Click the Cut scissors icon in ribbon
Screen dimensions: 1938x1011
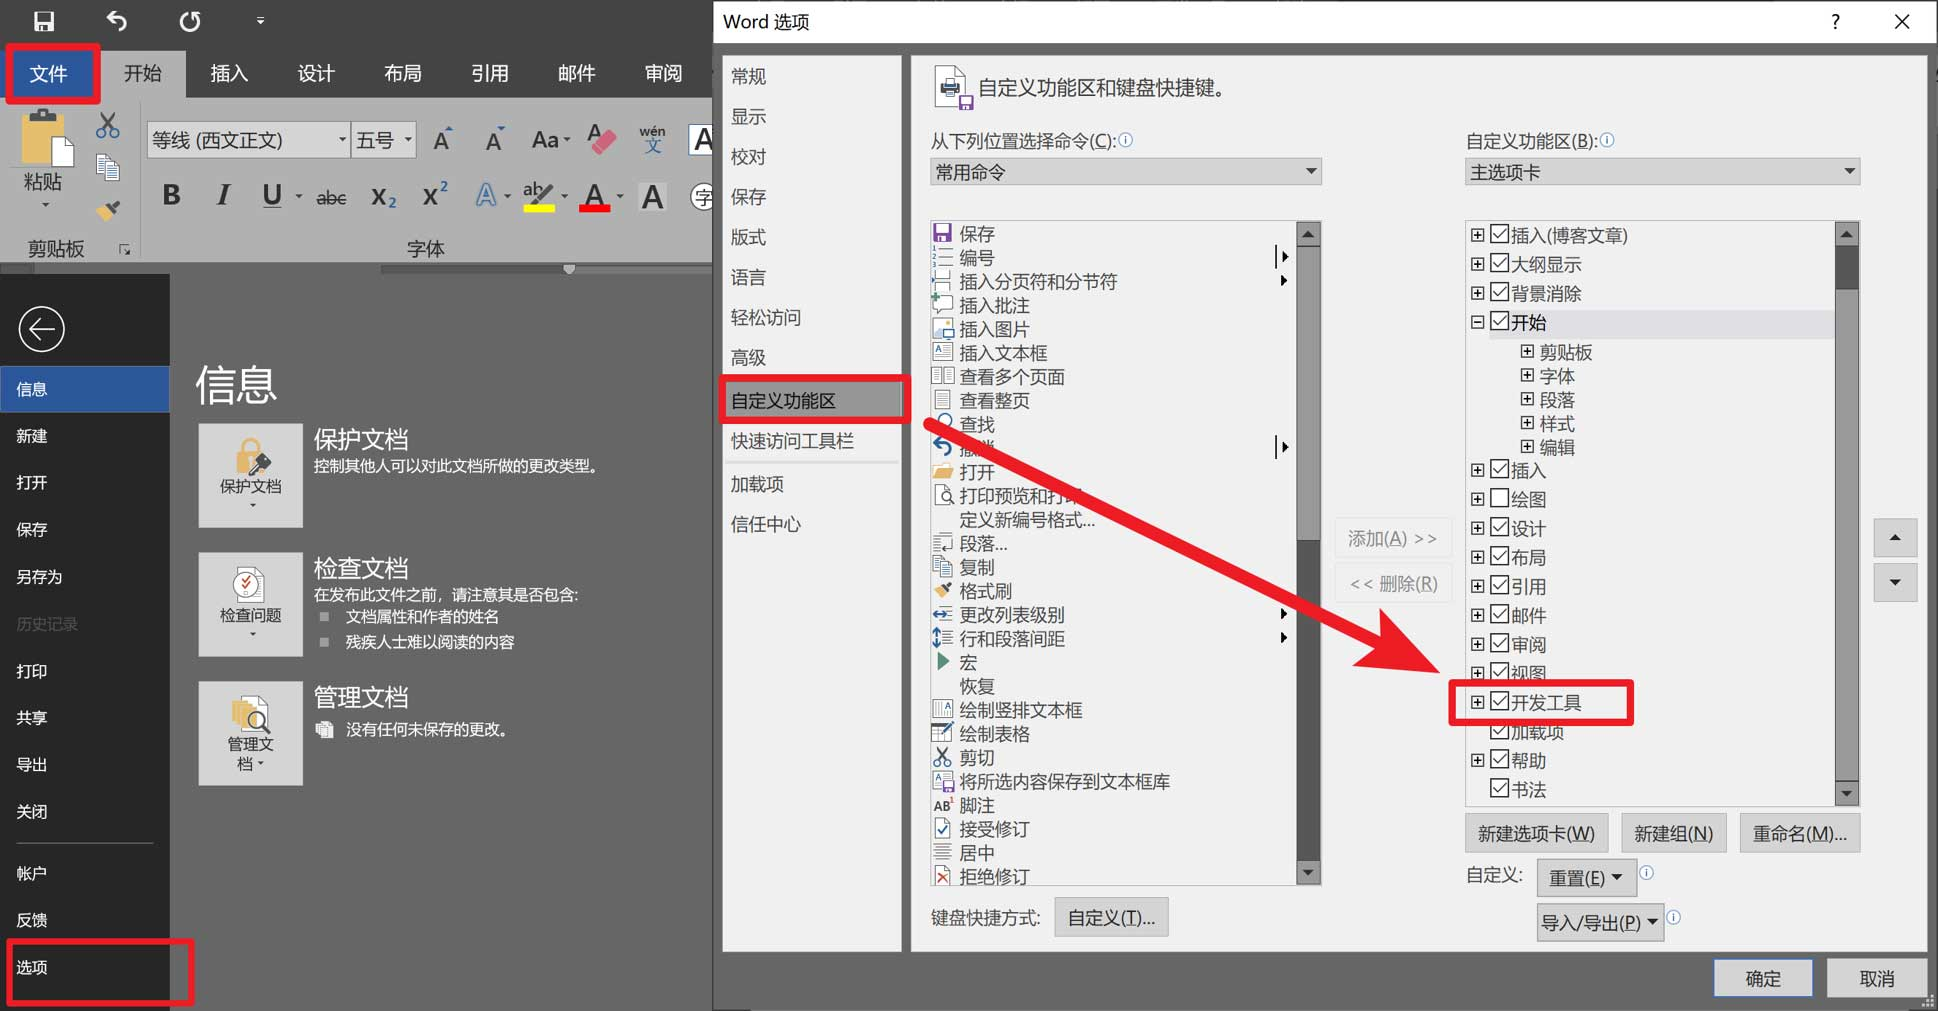click(108, 126)
